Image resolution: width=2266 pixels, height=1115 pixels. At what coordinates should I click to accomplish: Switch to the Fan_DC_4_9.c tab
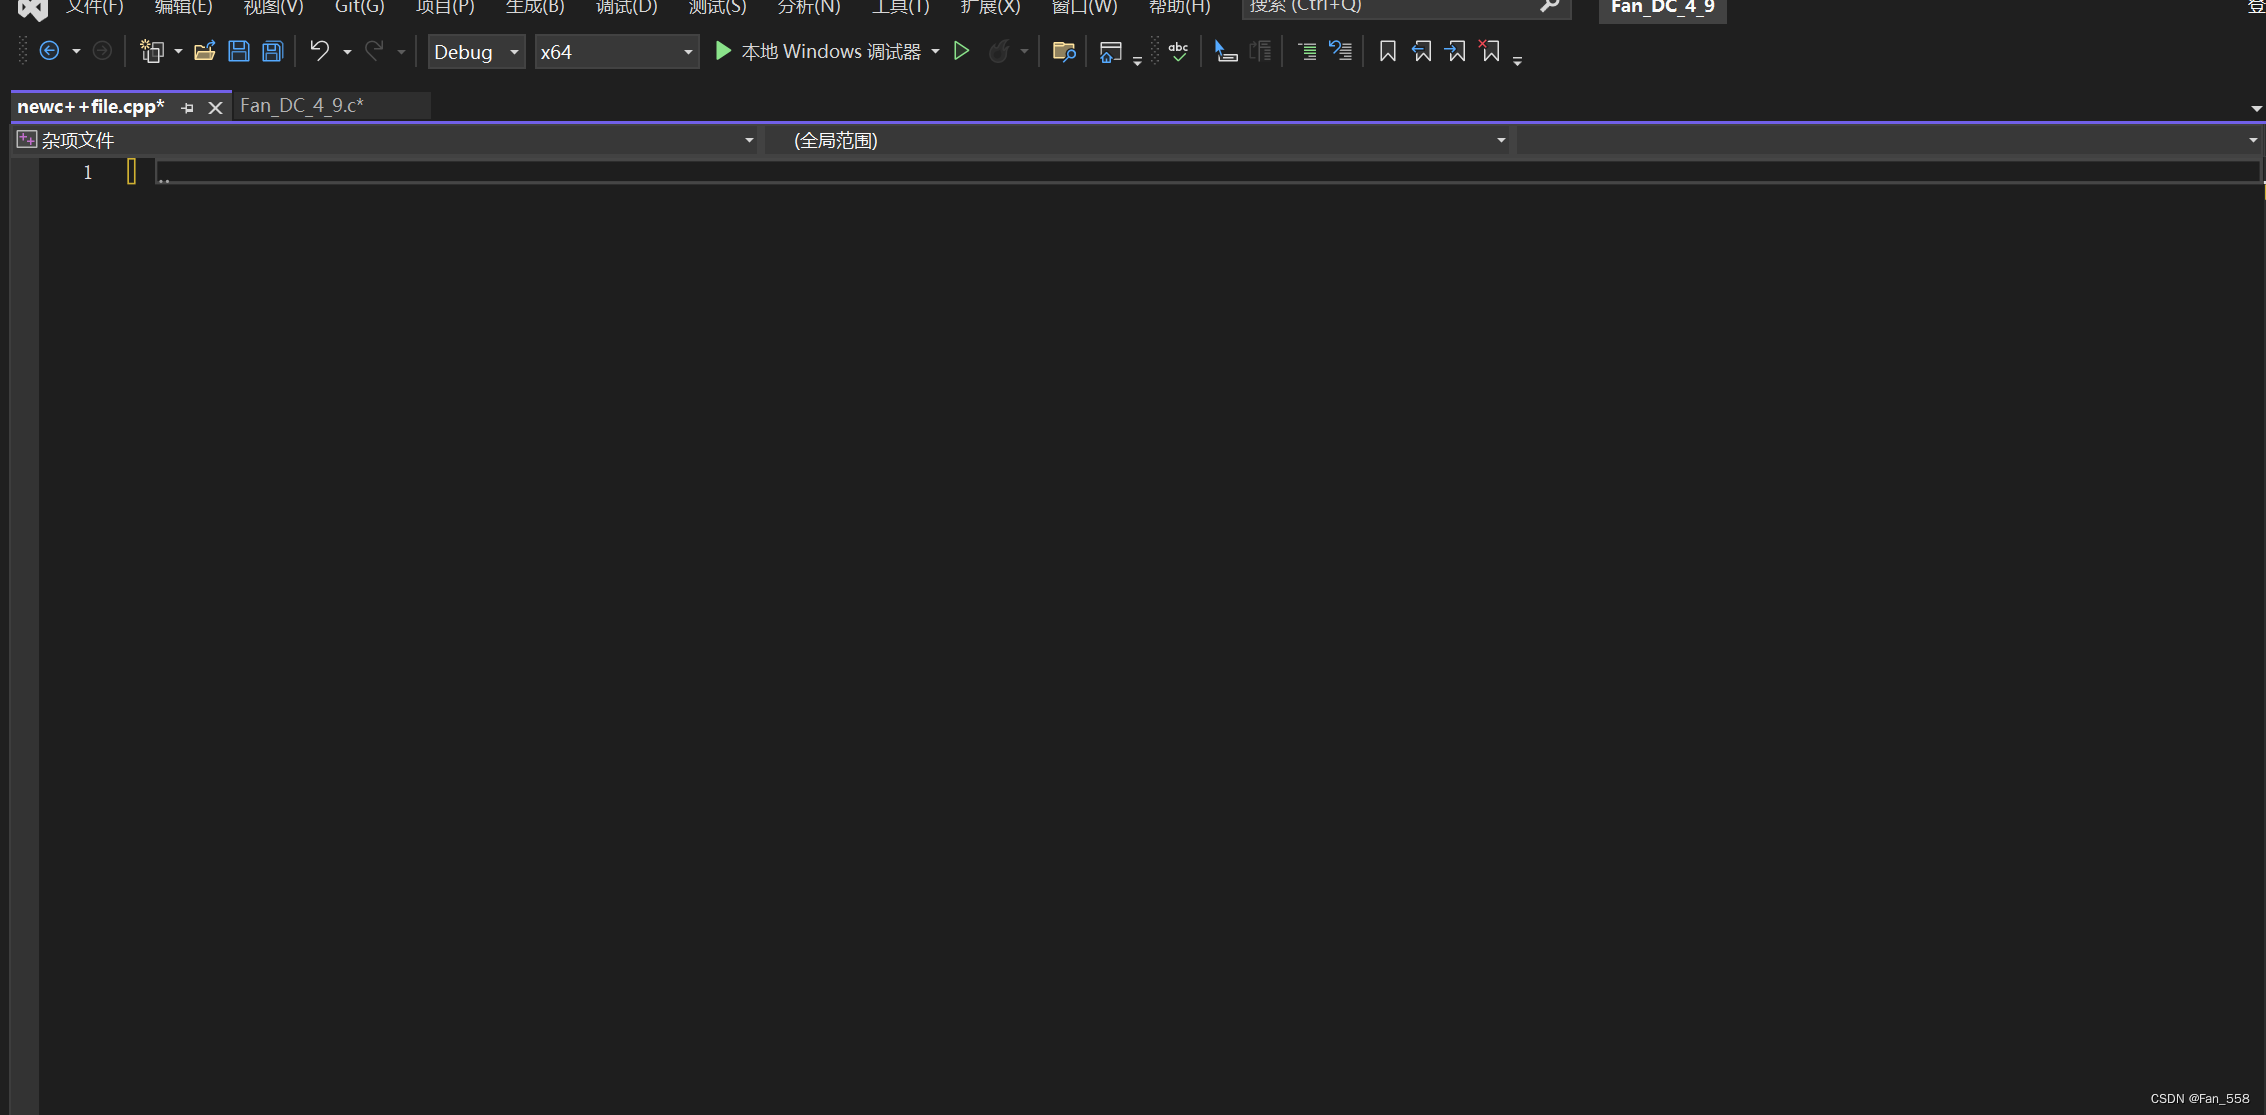[x=302, y=106]
